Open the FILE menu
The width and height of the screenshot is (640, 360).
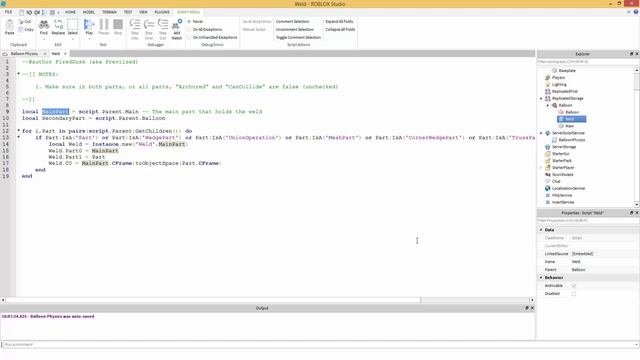point(8,12)
